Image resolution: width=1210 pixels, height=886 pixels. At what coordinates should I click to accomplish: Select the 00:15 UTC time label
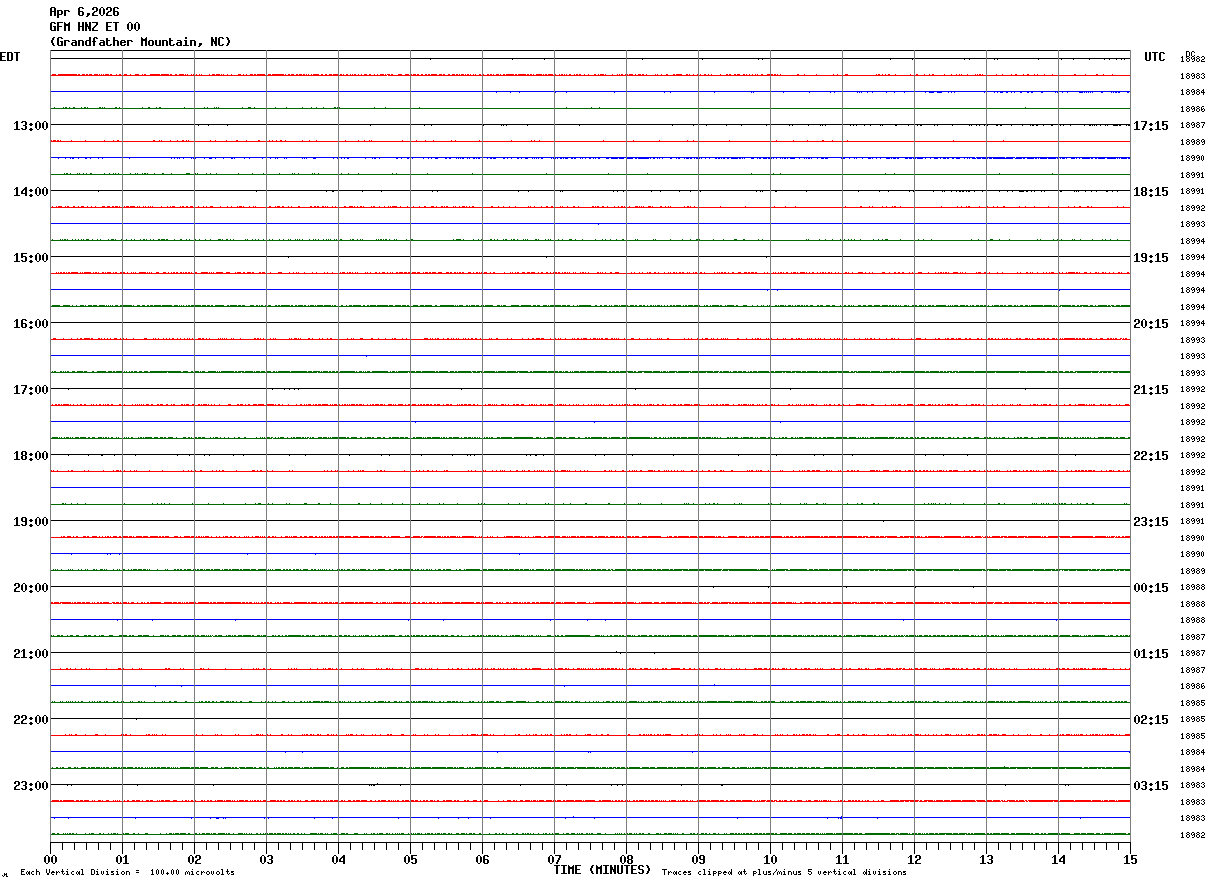pos(1150,588)
